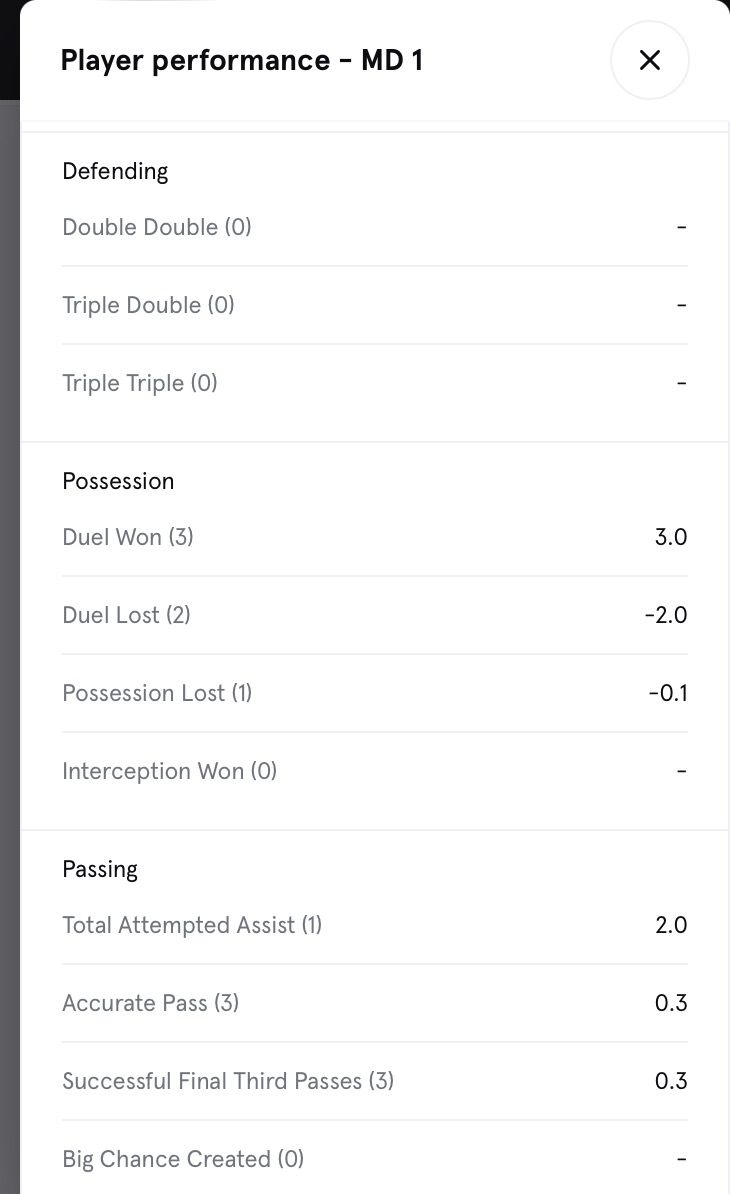Select the Possession section heading
Screen dimensions: 730x1194
coord(118,481)
